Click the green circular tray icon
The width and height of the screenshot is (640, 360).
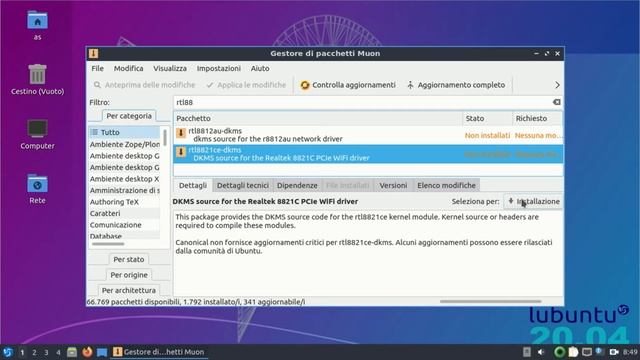559,352
